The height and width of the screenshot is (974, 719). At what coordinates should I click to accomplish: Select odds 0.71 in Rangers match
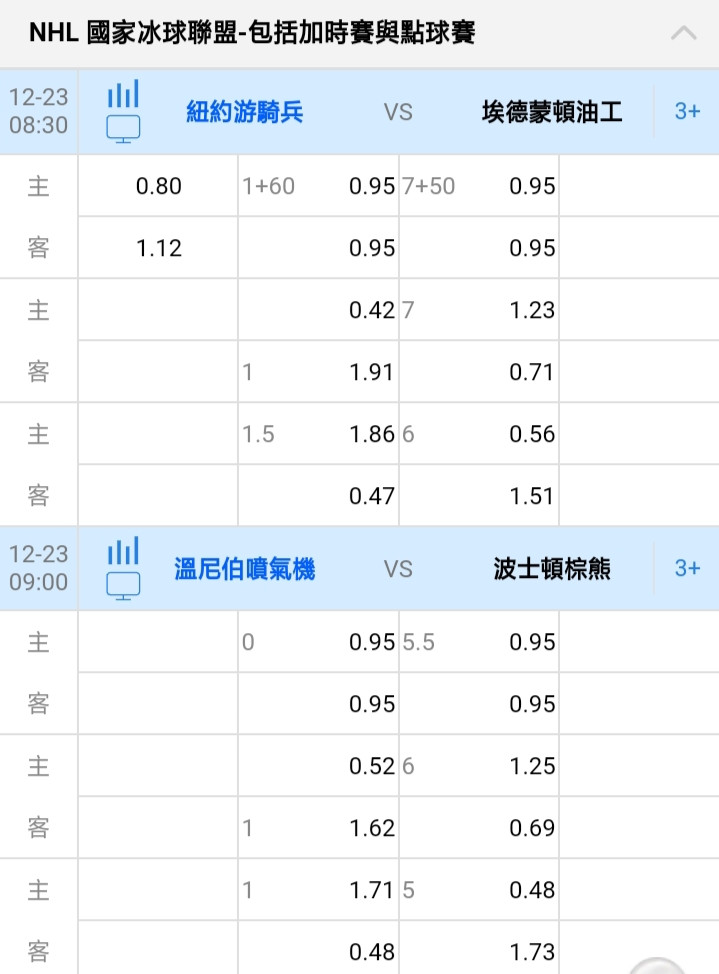[x=479, y=372]
